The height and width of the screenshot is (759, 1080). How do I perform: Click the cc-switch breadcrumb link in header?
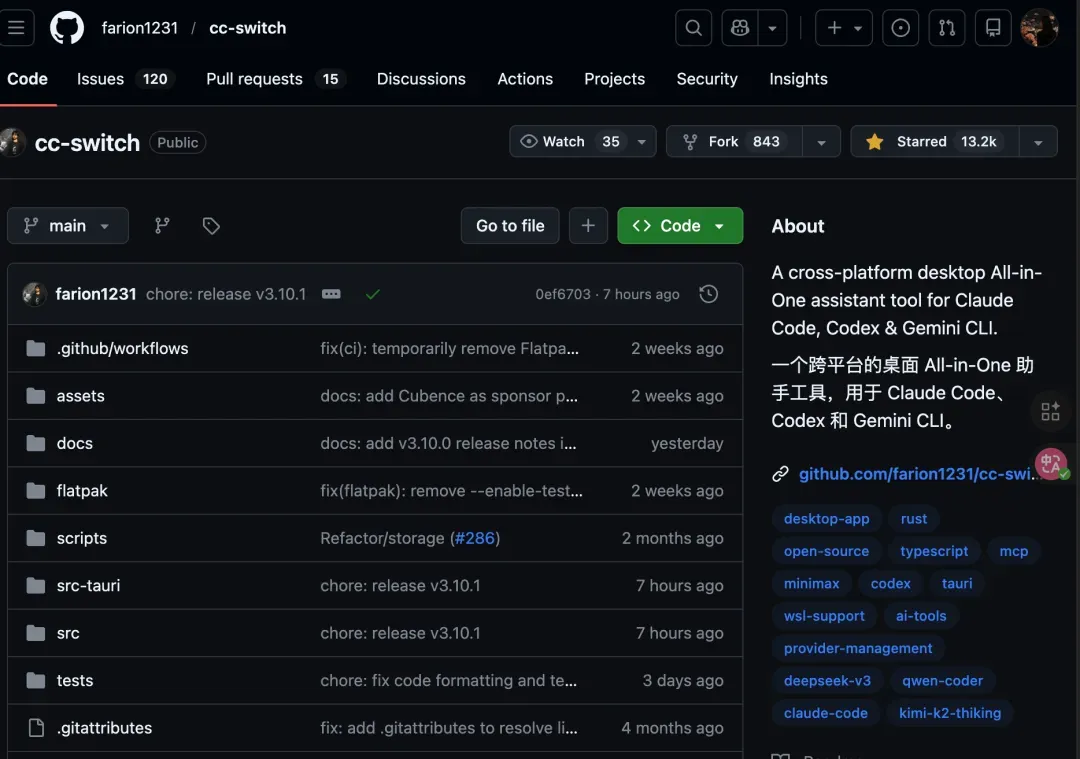pyautogui.click(x=247, y=28)
